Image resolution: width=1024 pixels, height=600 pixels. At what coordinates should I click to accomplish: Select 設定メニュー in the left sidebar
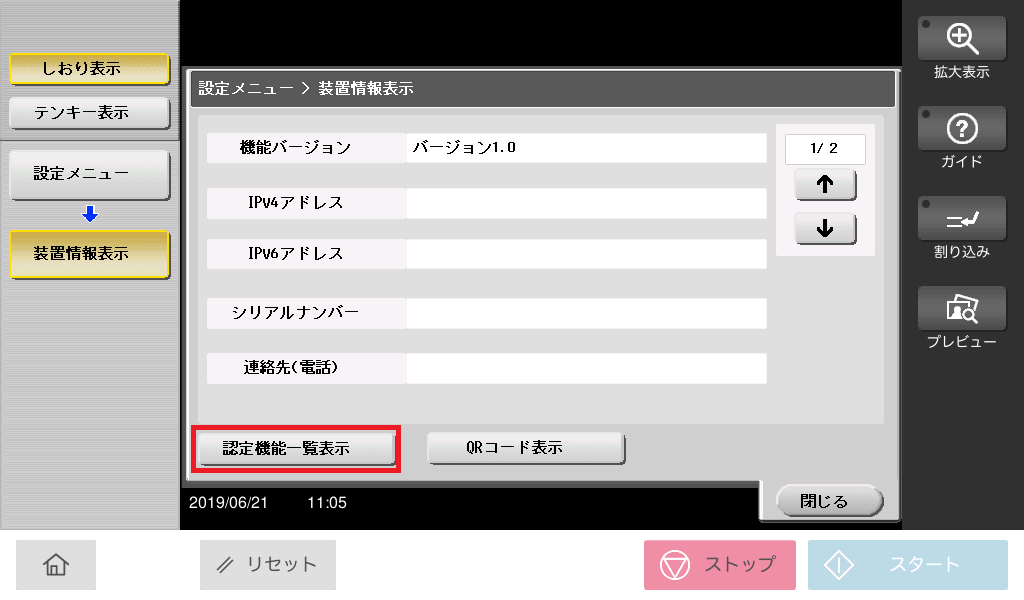point(89,174)
